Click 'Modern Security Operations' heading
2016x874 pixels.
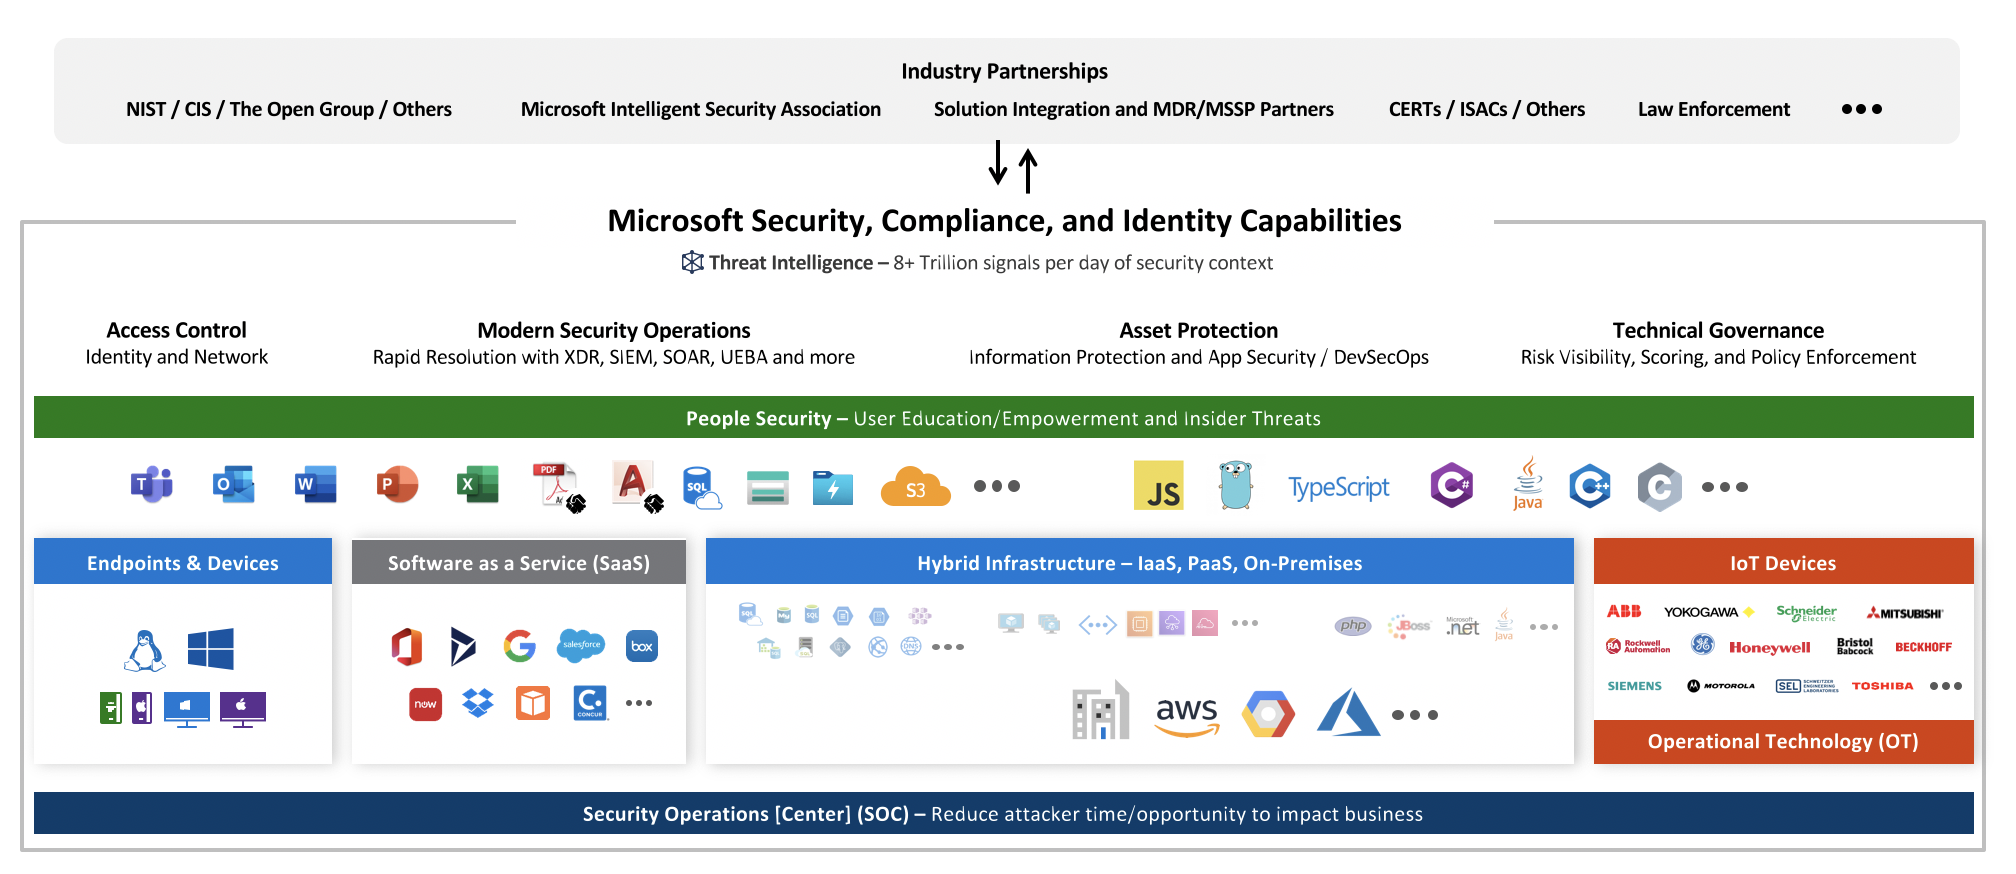(614, 330)
